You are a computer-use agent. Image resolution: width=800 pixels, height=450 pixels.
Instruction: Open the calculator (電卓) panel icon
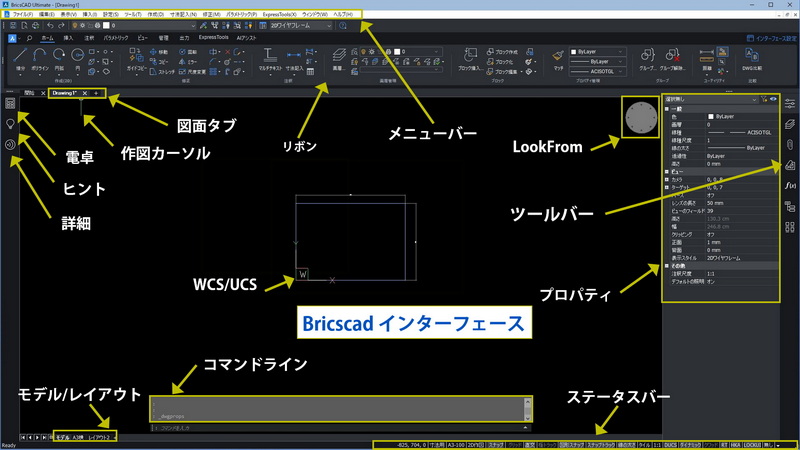click(10, 104)
